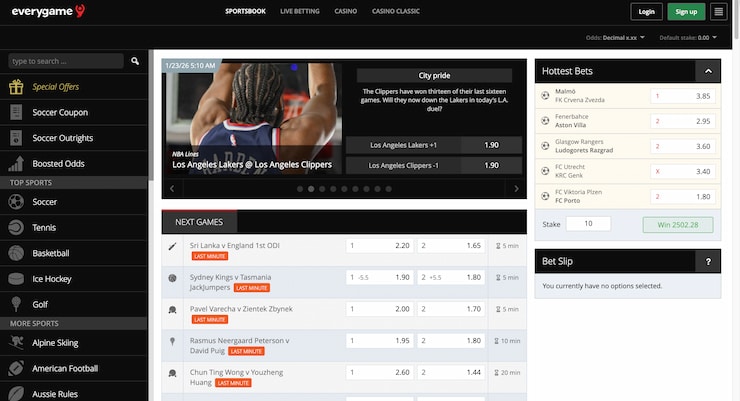Select Sri Lanka odds 2.20
The width and height of the screenshot is (740, 401).
(380, 246)
